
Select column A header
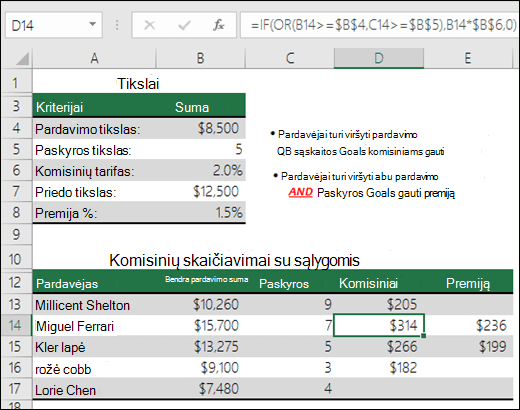[94, 58]
